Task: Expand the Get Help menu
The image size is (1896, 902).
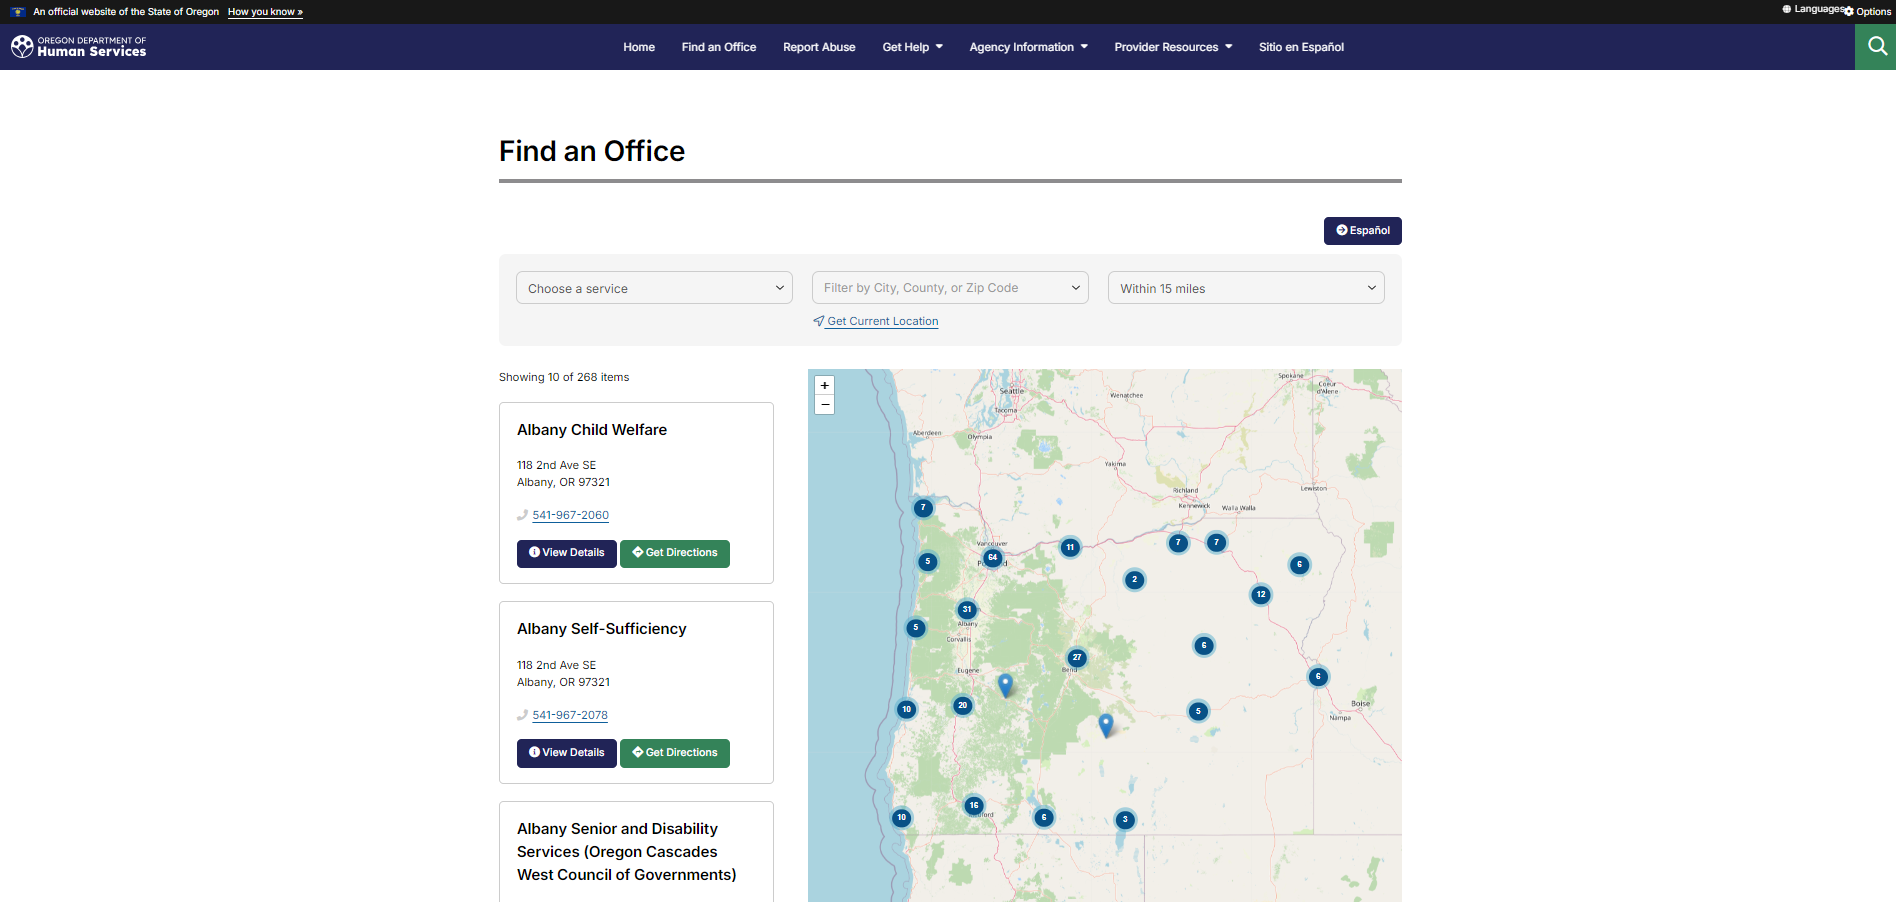Action: [x=913, y=47]
